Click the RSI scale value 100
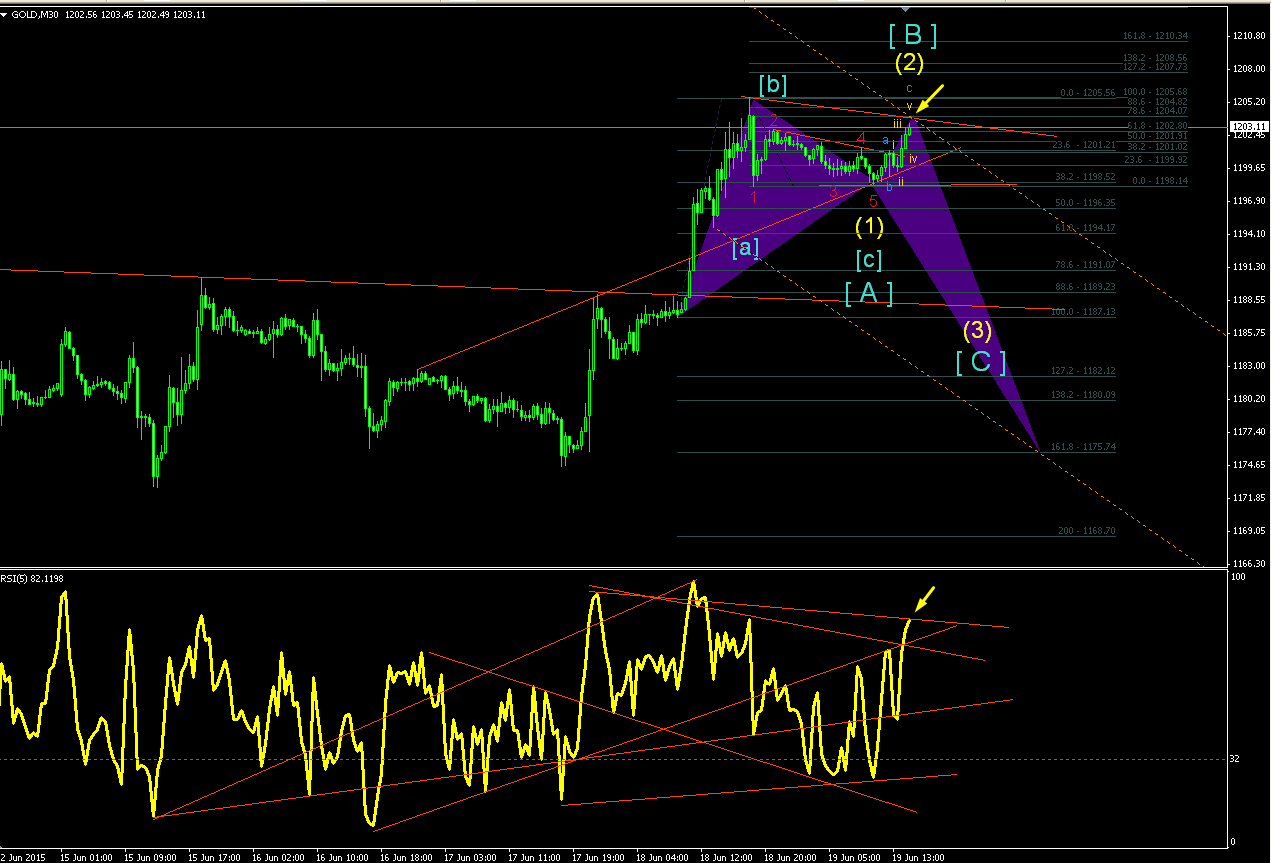1271x863 pixels. tap(1237, 578)
